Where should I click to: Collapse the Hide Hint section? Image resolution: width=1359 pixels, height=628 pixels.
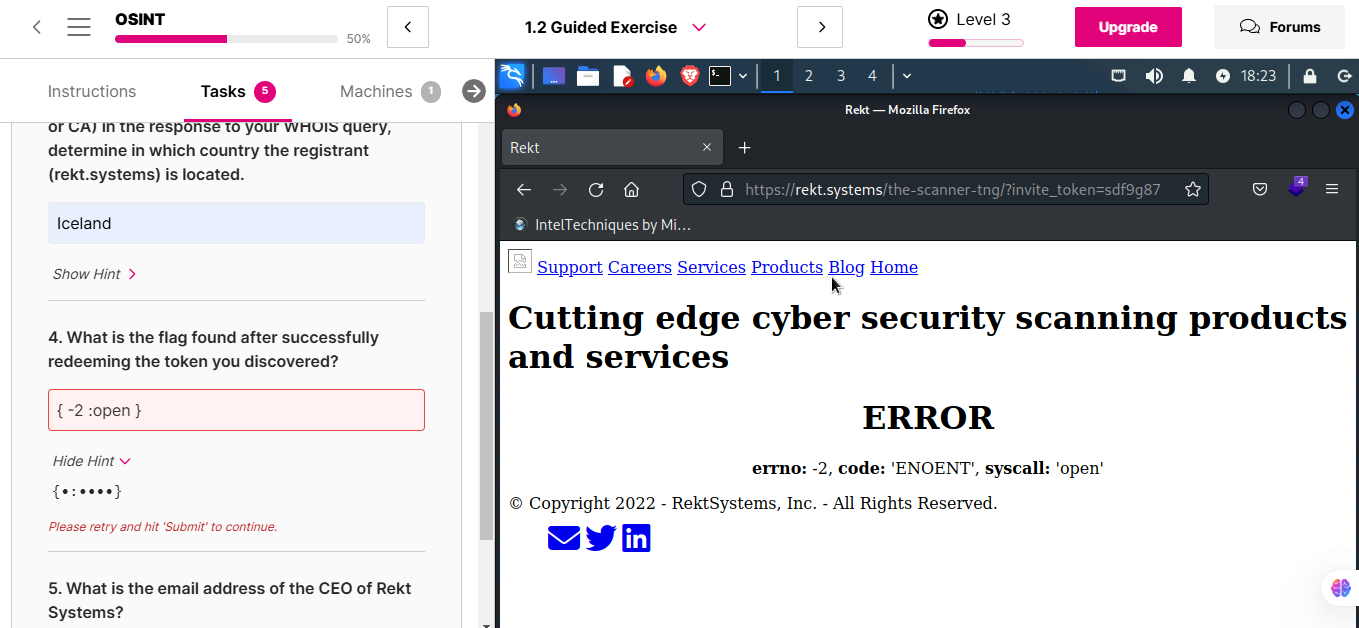pyautogui.click(x=92, y=461)
